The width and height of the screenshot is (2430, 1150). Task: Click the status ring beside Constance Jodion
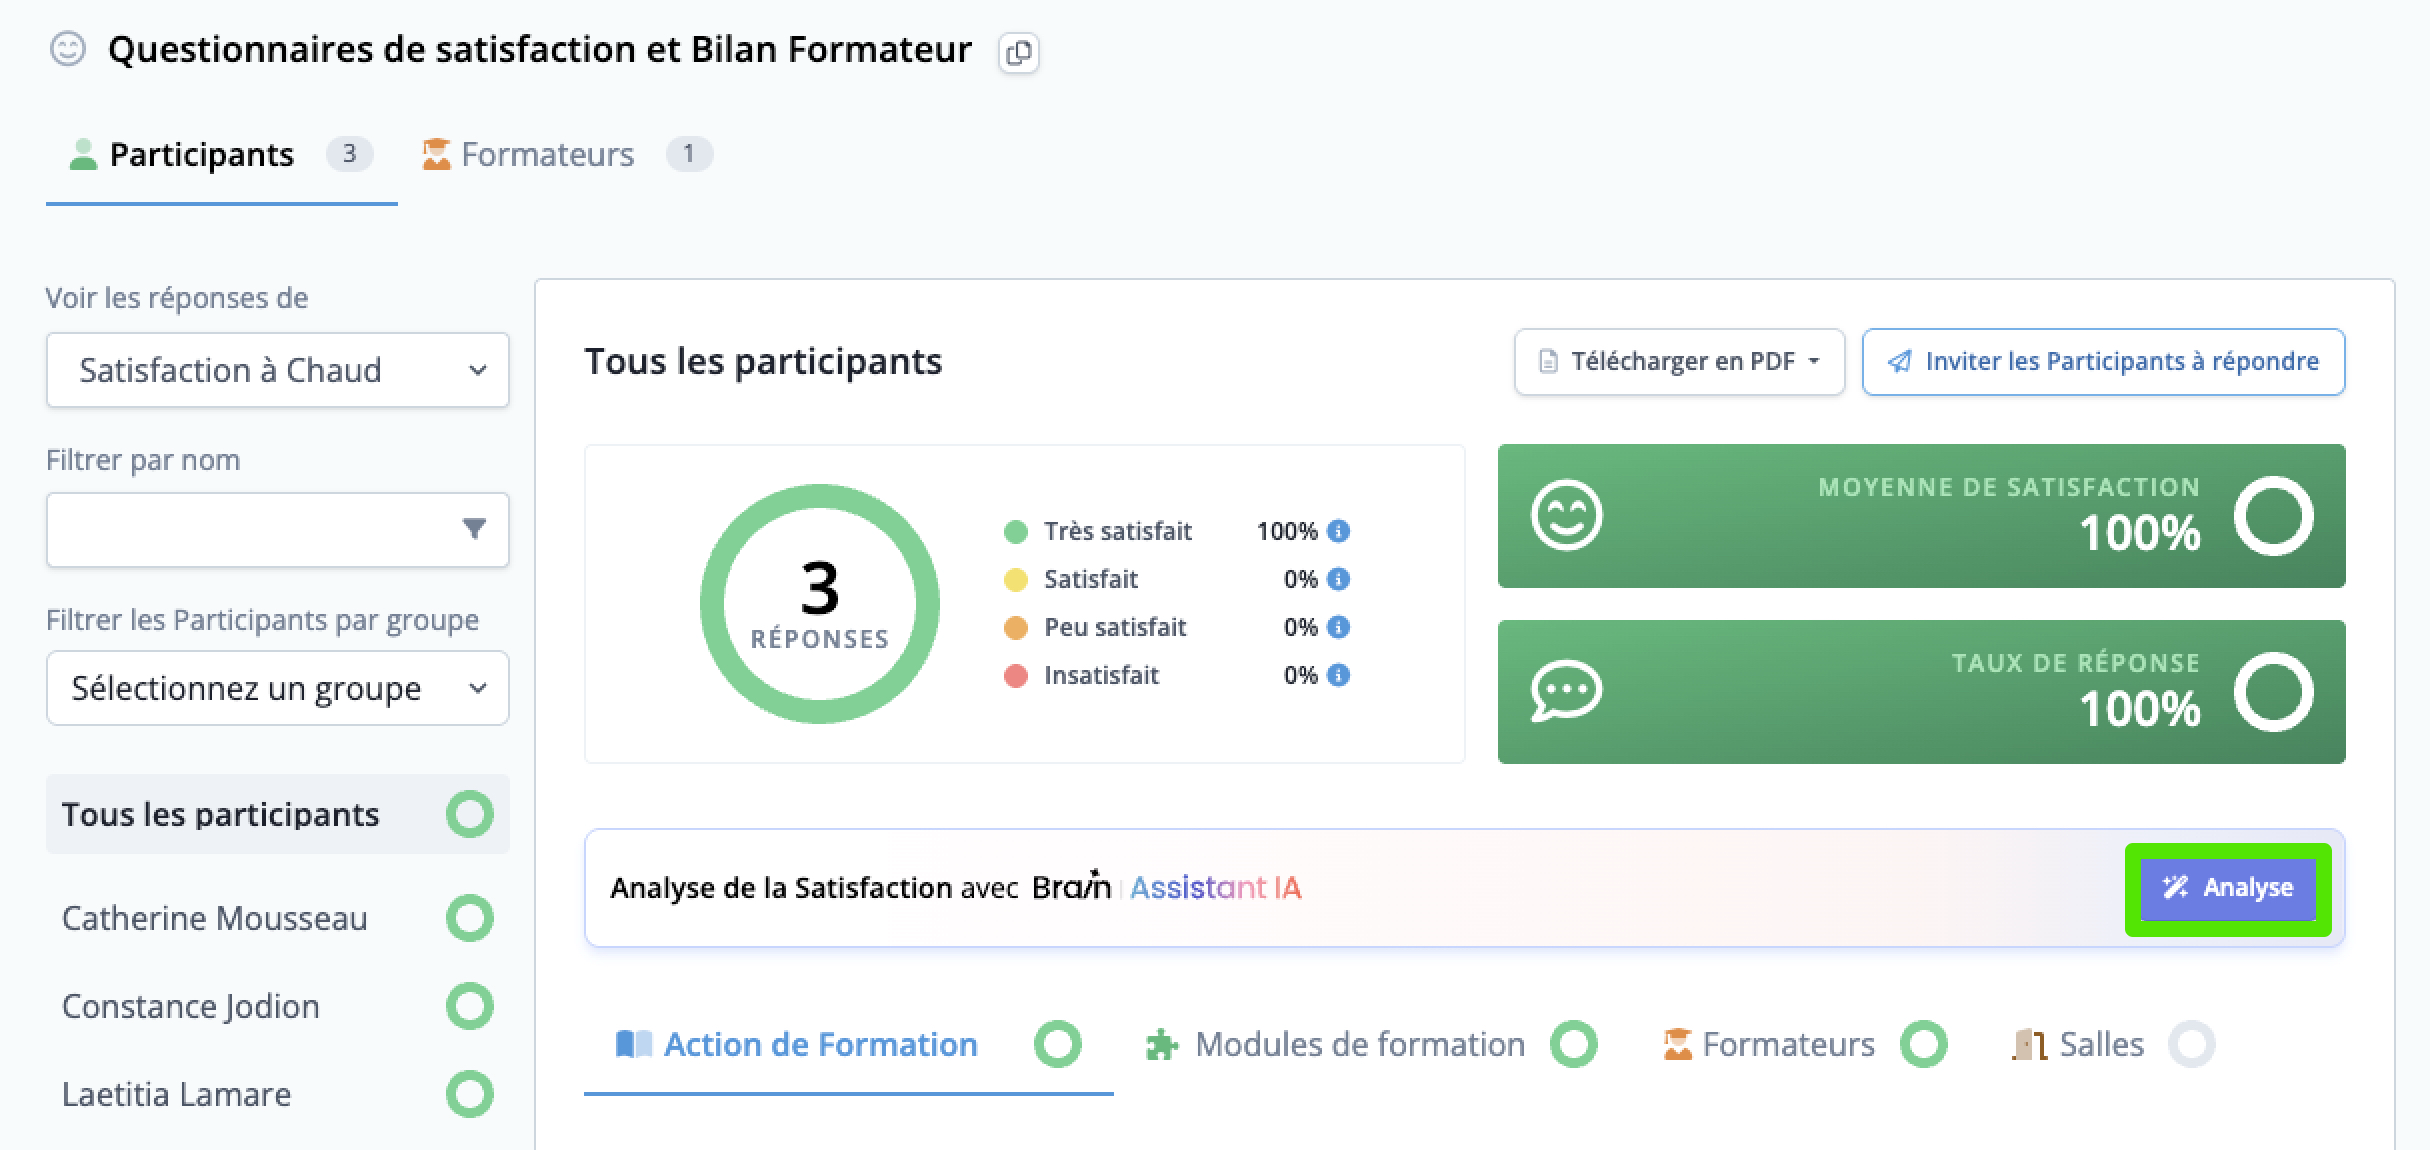pos(470,1006)
